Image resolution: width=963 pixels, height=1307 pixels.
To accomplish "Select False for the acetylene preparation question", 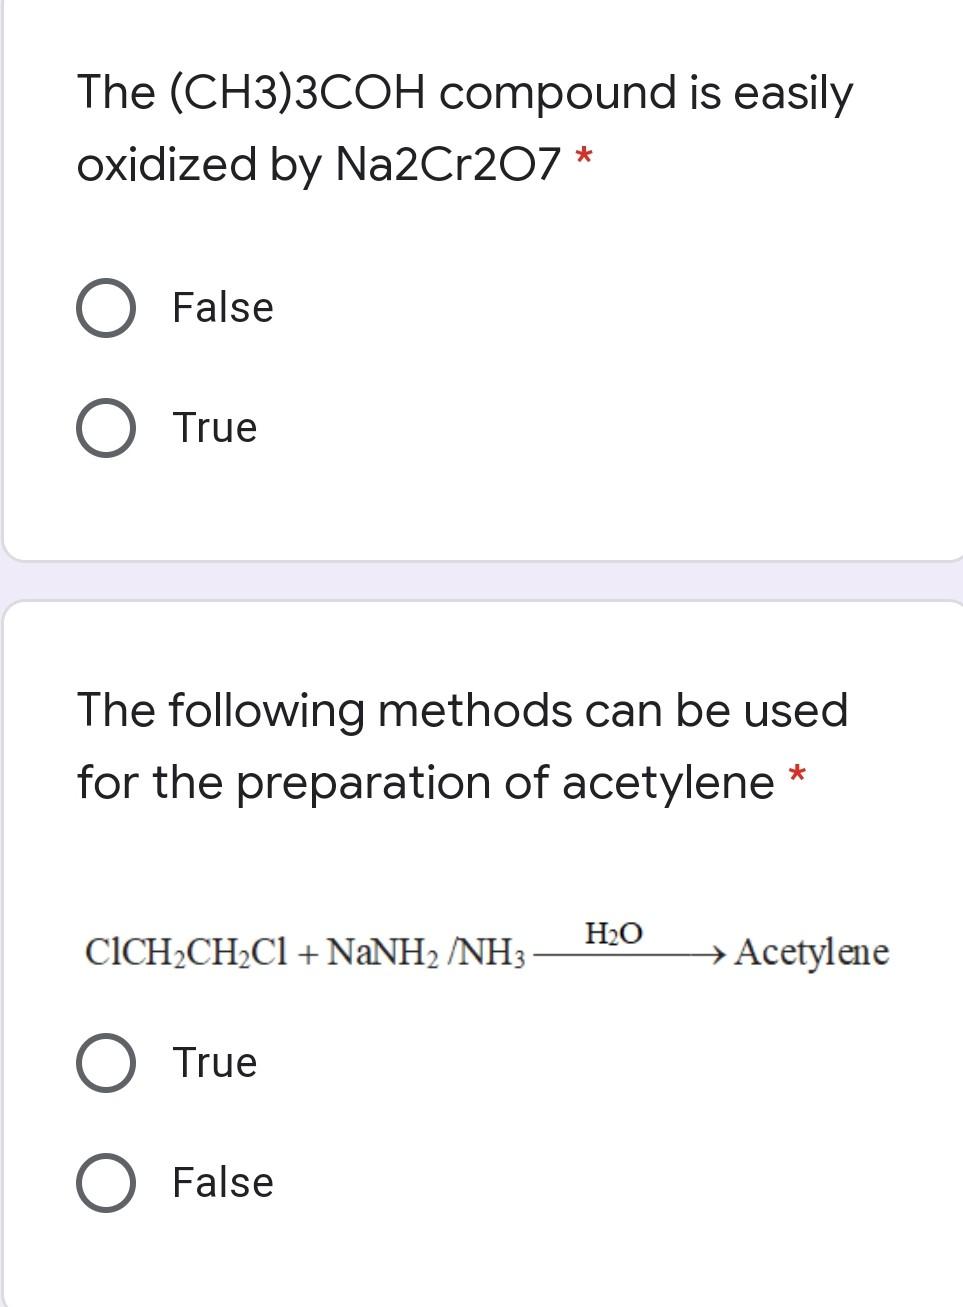I will click(105, 1182).
